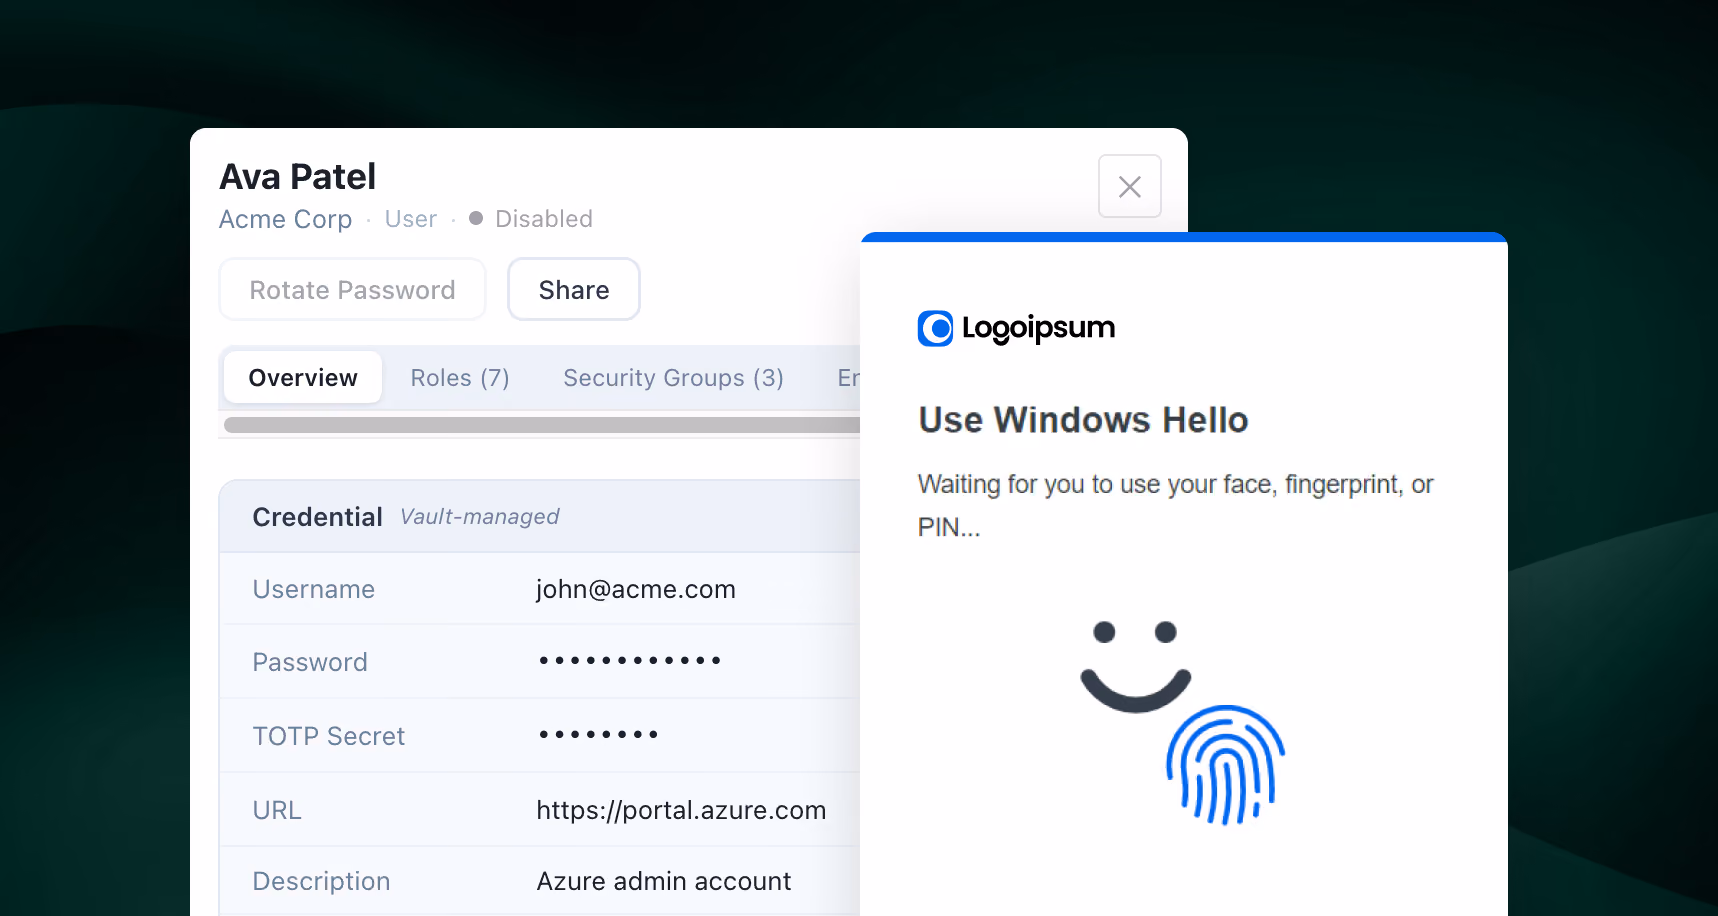
Task: Click the Logoipsum logo icon
Action: pos(936,328)
